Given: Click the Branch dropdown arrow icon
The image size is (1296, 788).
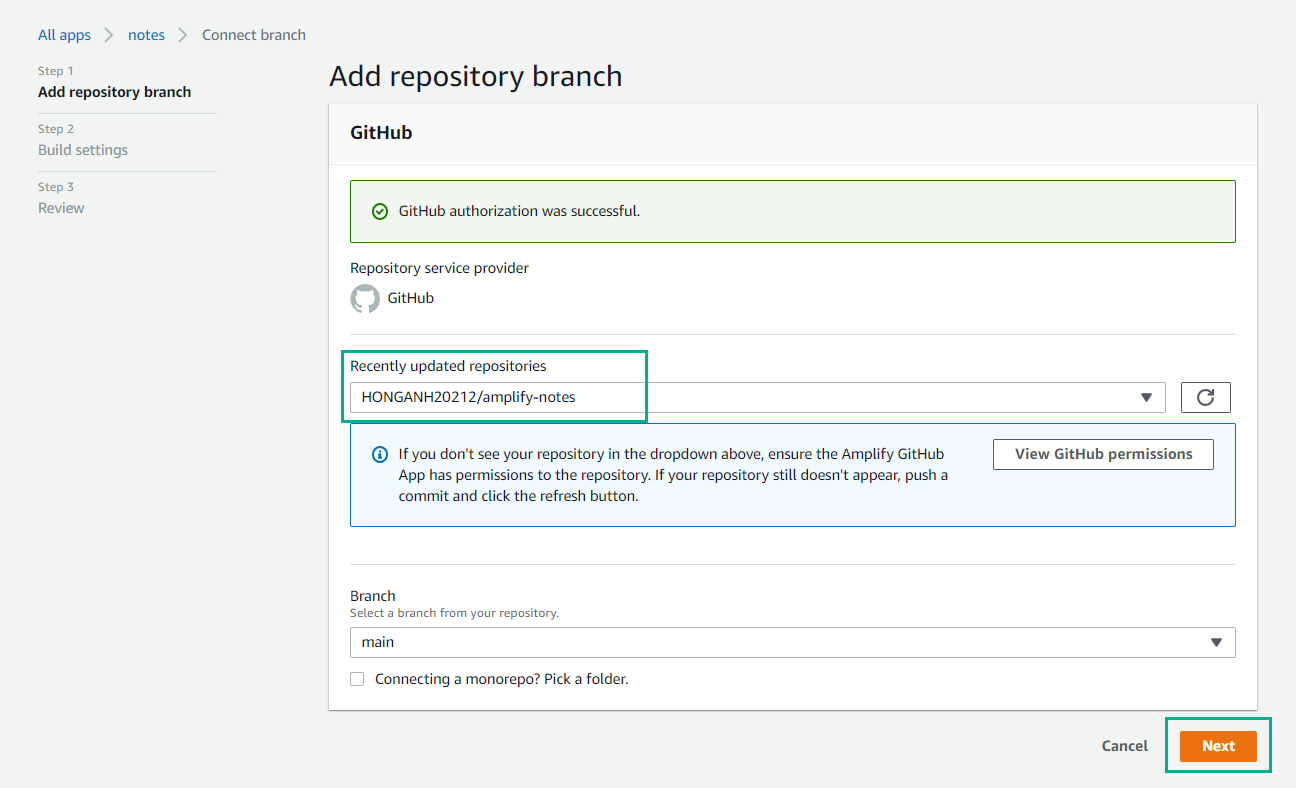Looking at the screenshot, I should [x=1216, y=642].
